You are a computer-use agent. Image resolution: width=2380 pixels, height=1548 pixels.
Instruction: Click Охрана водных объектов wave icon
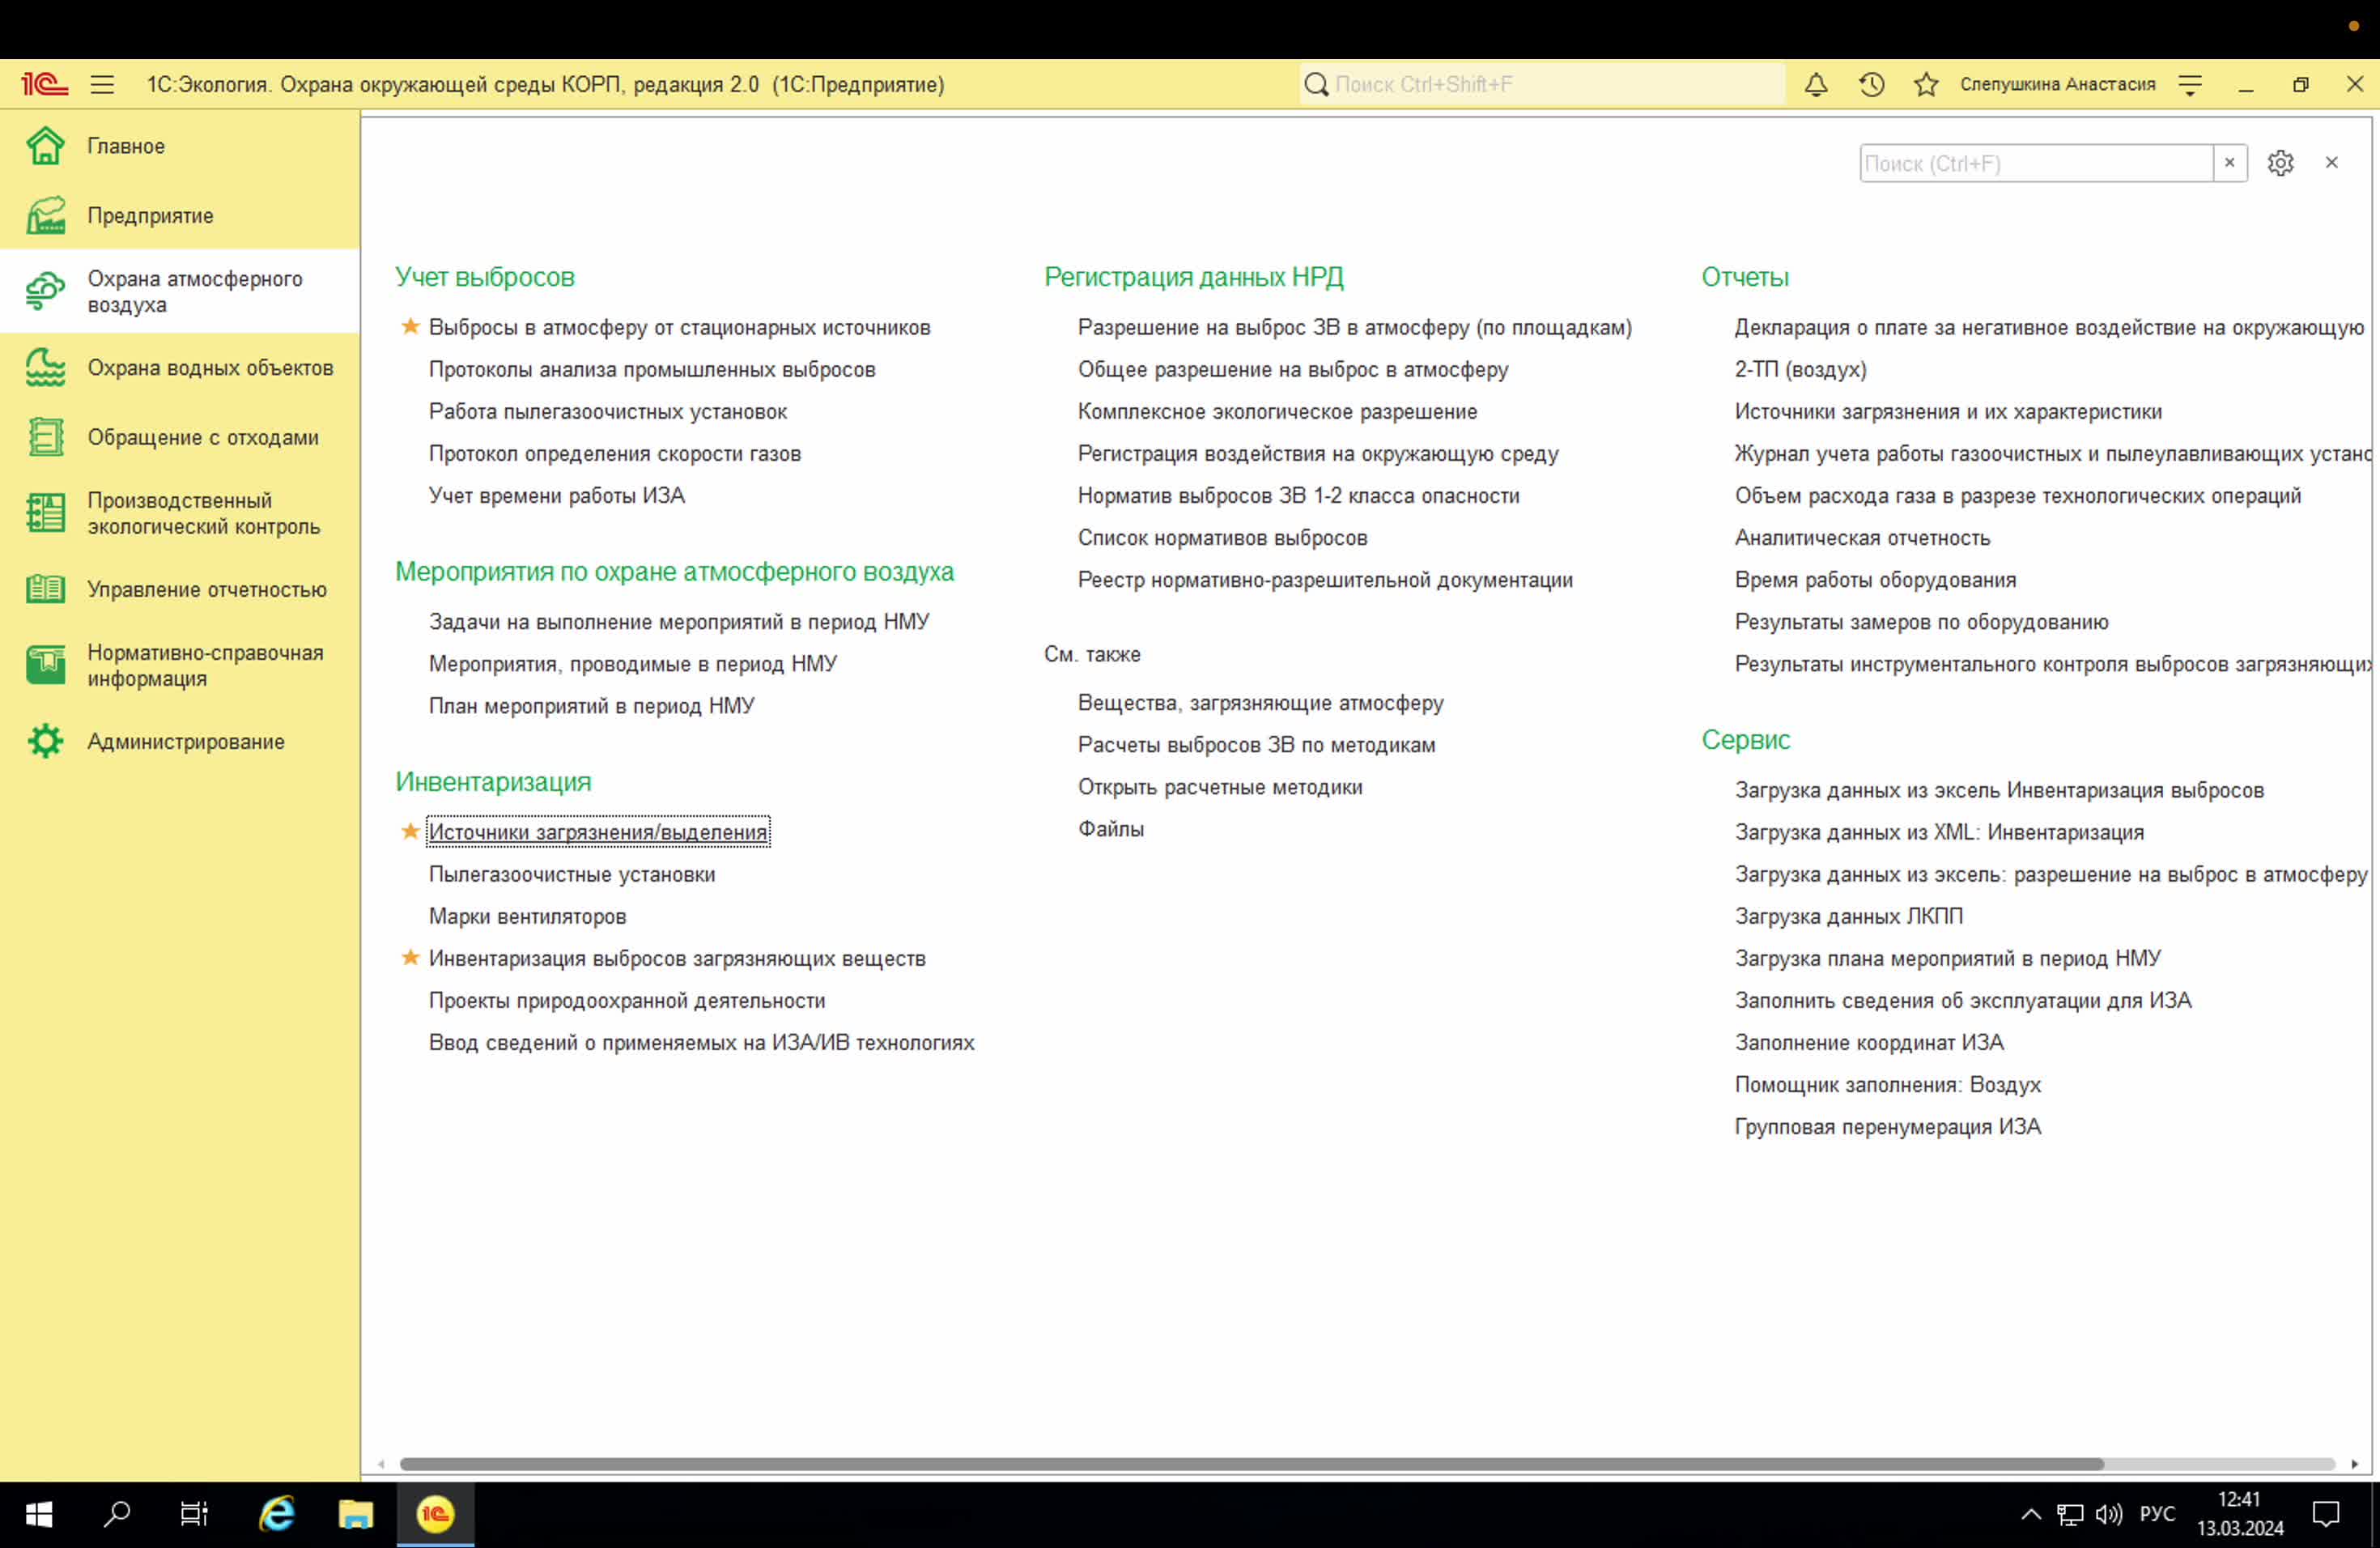(x=46, y=368)
